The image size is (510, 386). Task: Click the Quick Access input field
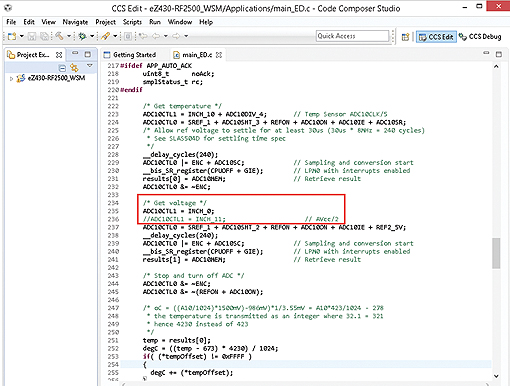(352, 36)
